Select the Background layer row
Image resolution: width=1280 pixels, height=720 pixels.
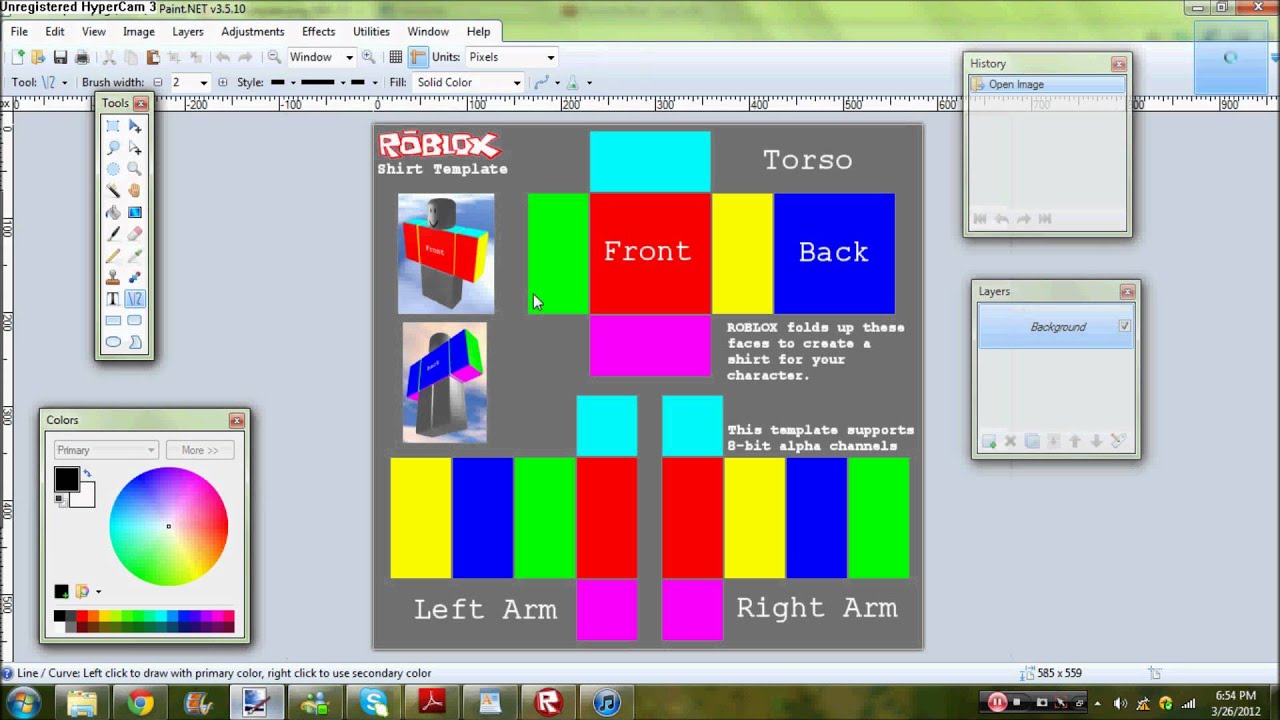pos(1056,327)
